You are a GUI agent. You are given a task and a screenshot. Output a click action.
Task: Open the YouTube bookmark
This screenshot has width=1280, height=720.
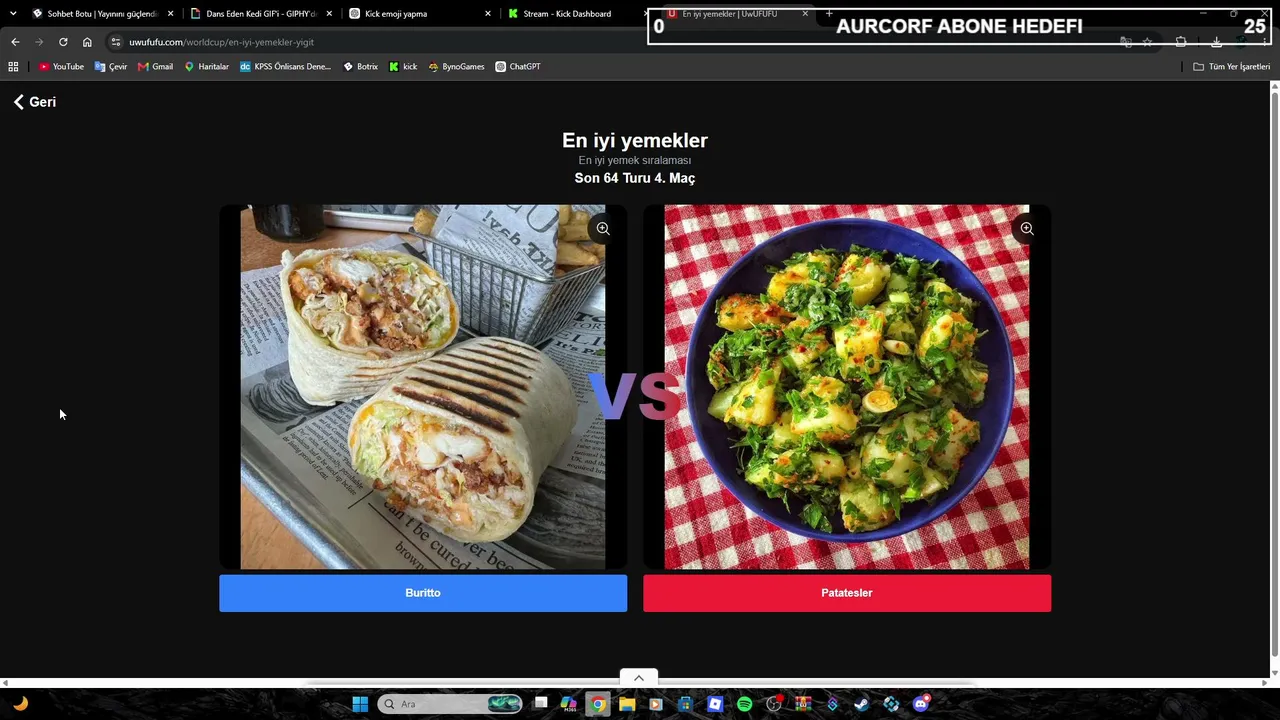pyautogui.click(x=61, y=67)
